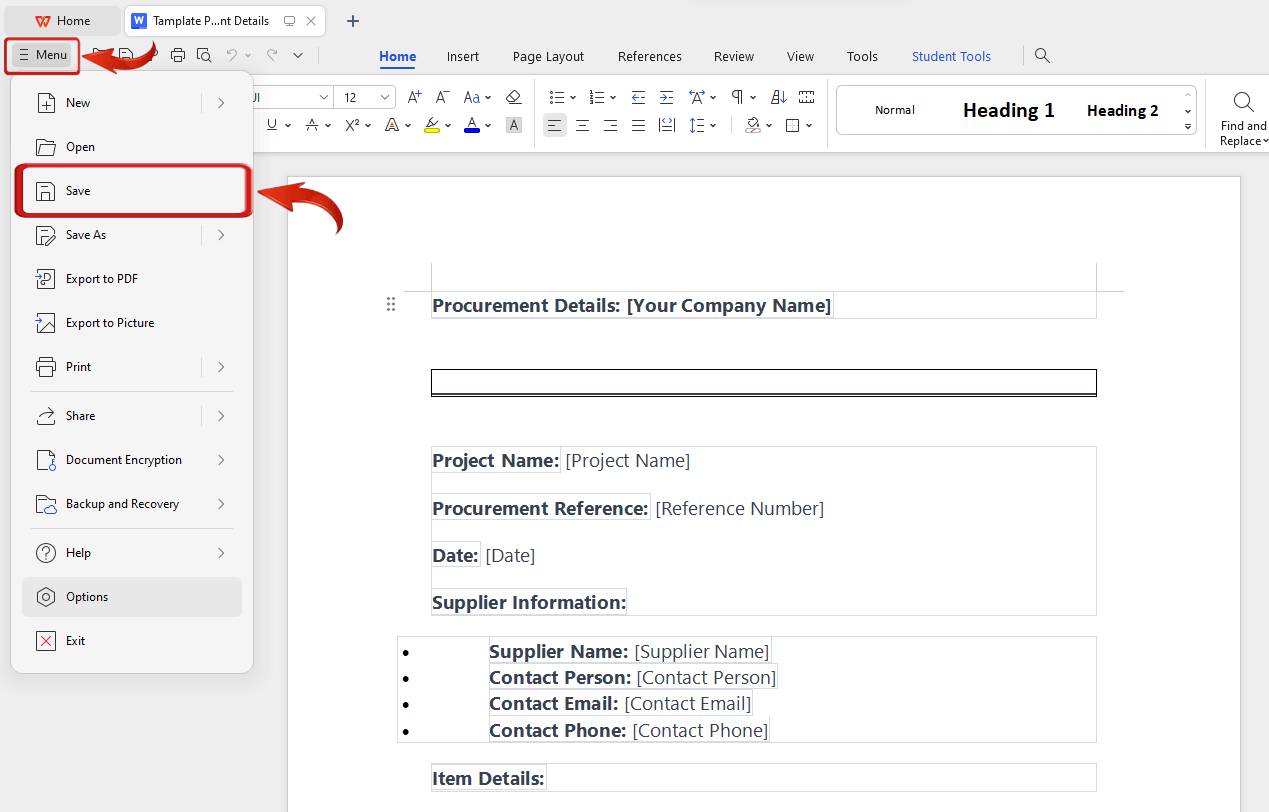1269x812 pixels.
Task: Switch to the References ribbon tab
Action: [649, 56]
